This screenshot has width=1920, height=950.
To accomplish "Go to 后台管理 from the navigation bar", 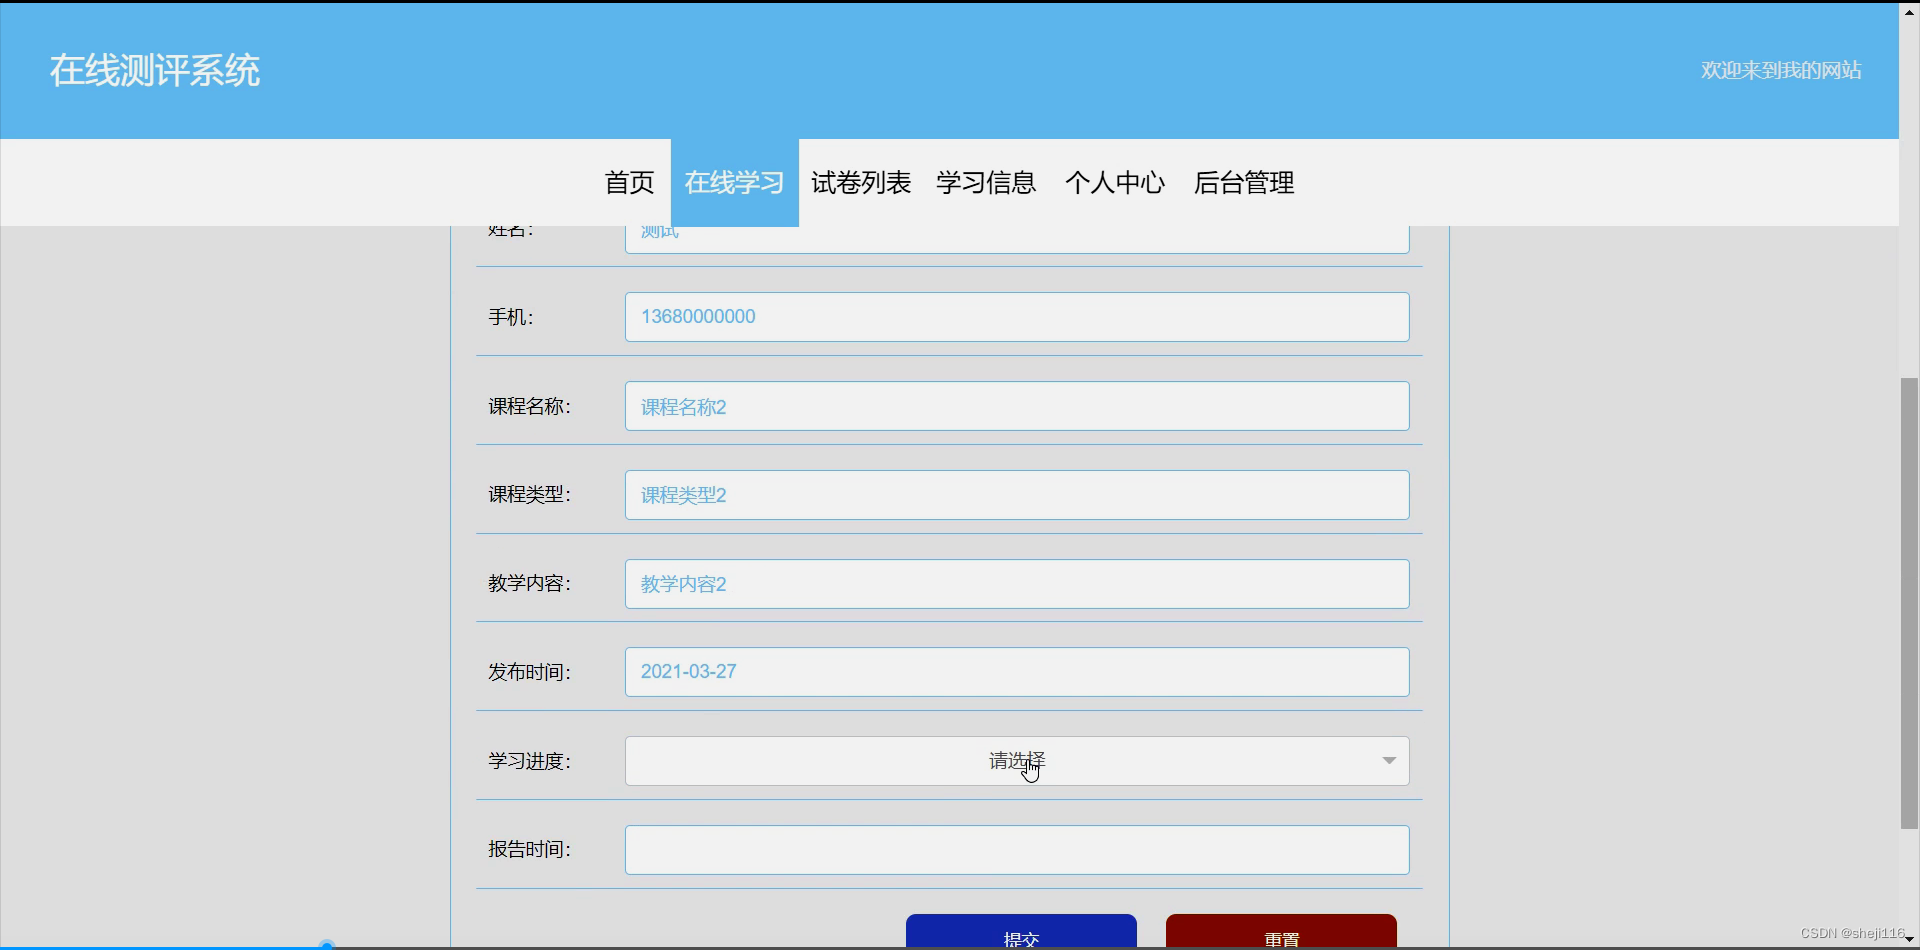I will 1243,183.
